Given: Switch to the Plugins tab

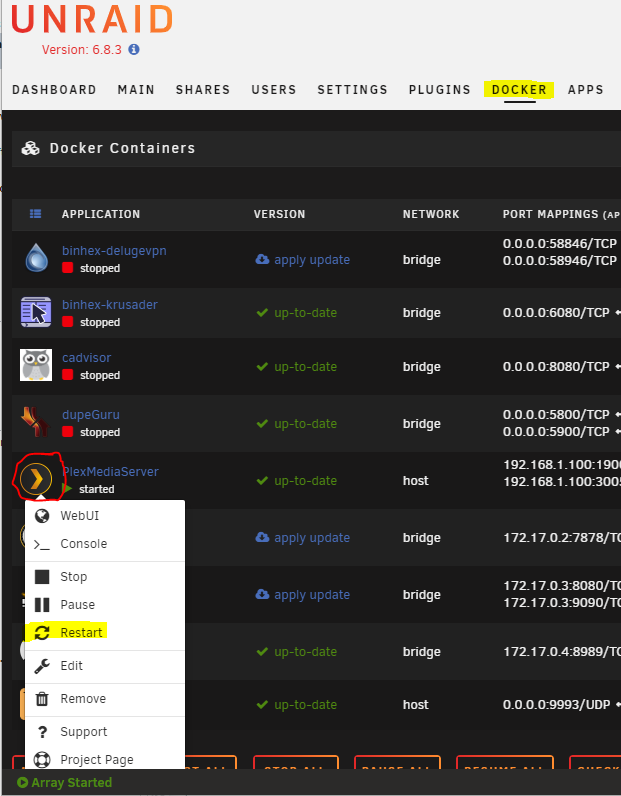Looking at the screenshot, I should pyautogui.click(x=440, y=90).
